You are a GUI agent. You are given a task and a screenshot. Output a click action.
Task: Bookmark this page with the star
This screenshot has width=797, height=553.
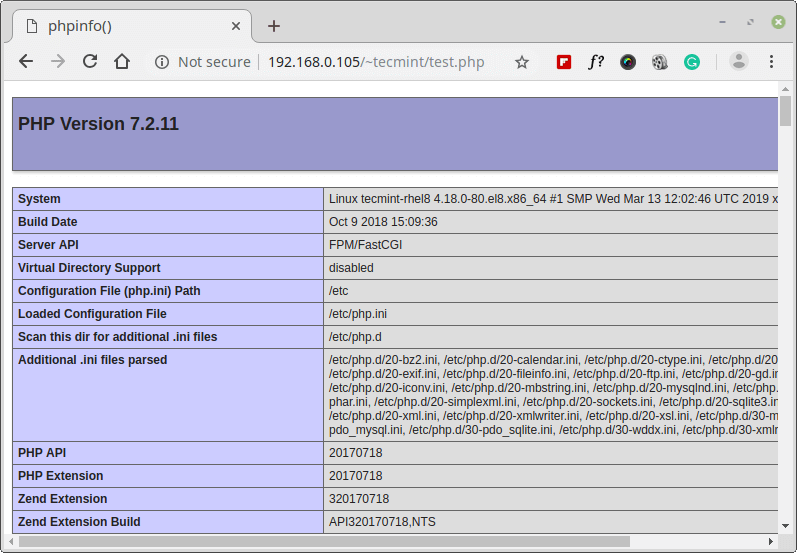pos(522,62)
